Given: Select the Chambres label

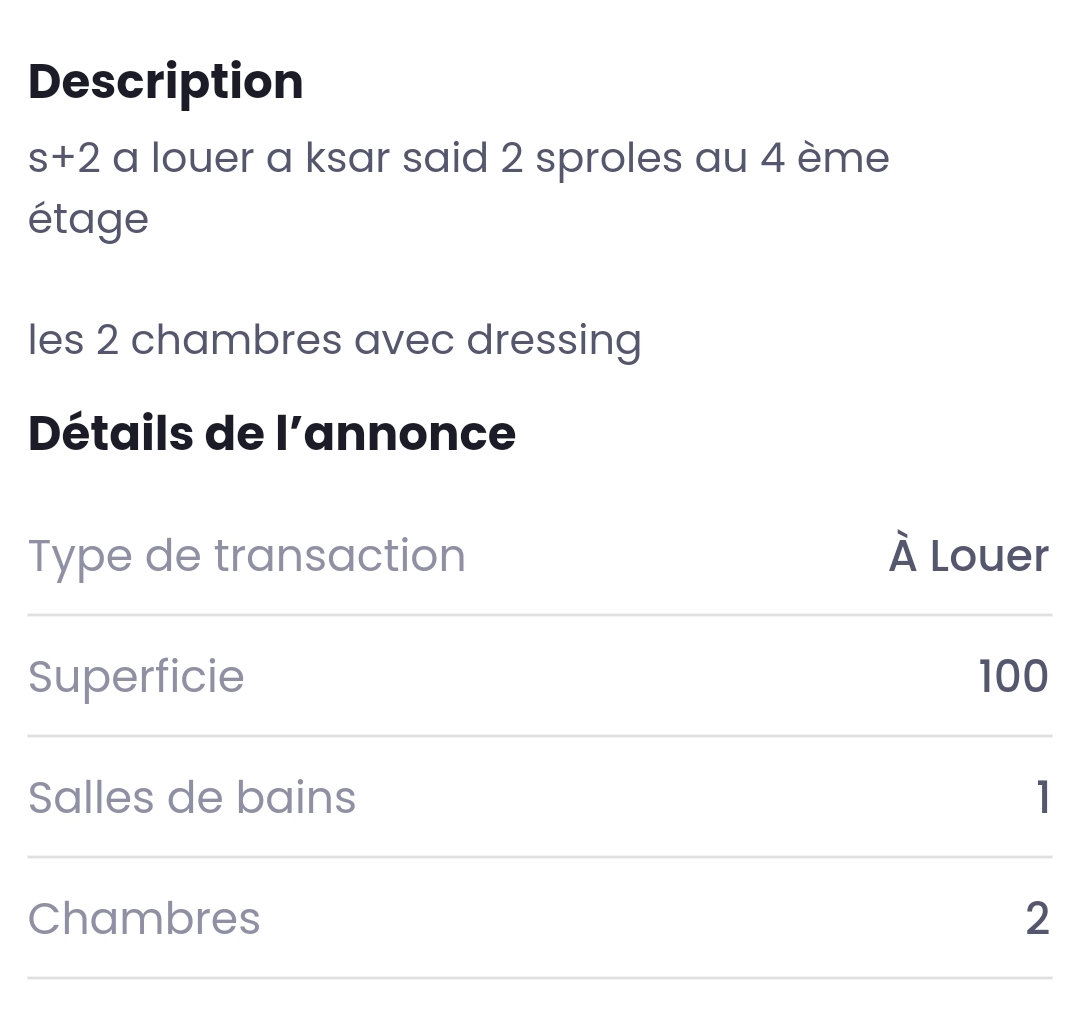Looking at the screenshot, I should tap(144, 919).
